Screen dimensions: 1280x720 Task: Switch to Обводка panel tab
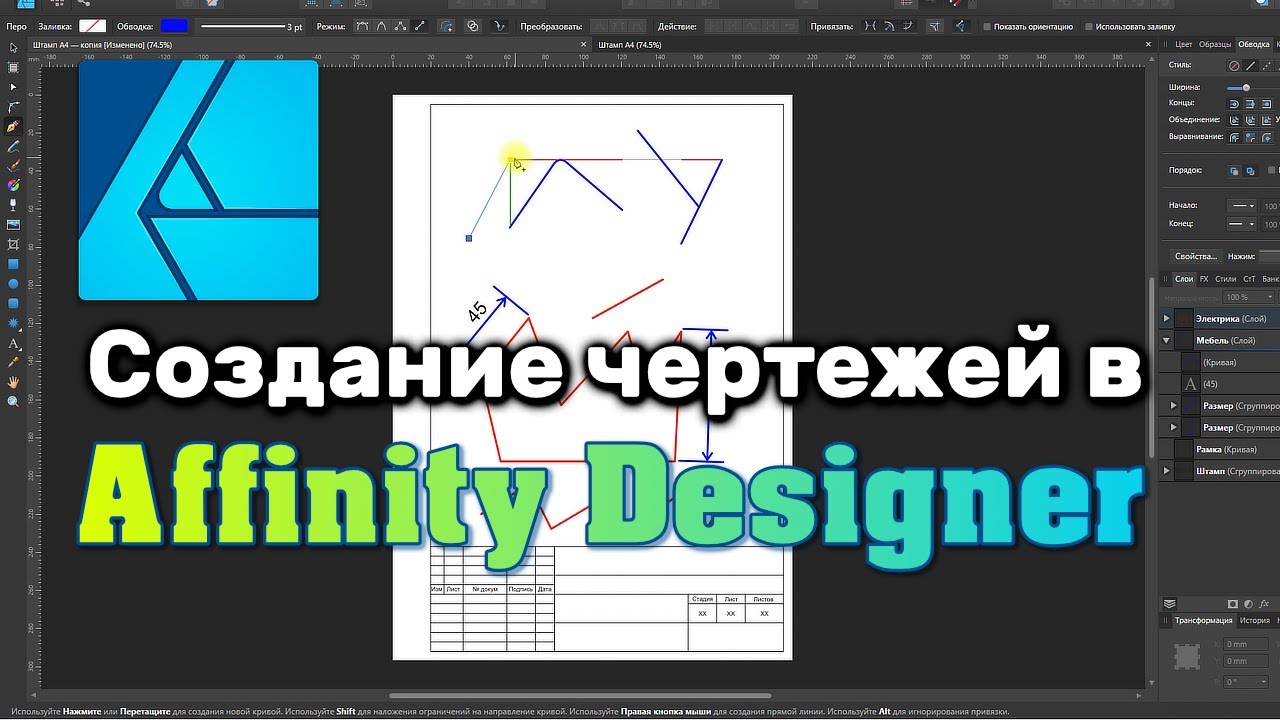1254,44
